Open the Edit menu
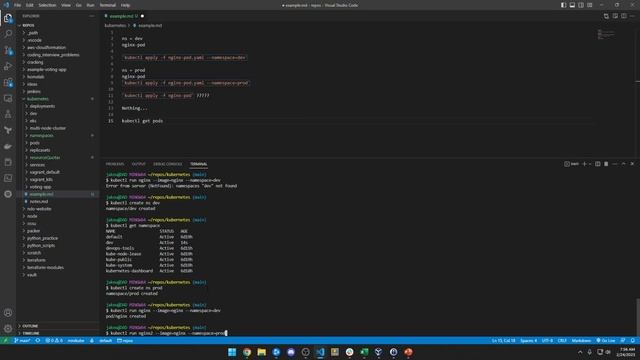 click(x=29, y=5)
